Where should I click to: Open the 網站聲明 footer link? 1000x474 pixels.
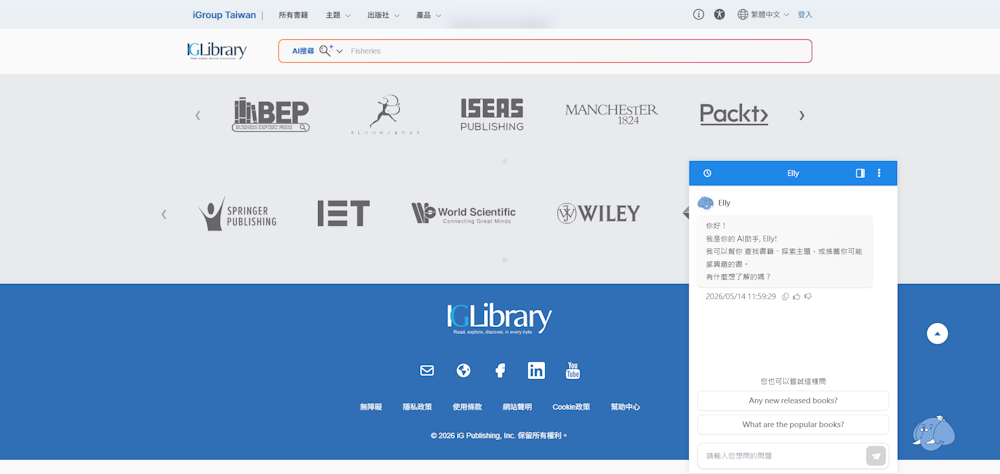coord(517,407)
